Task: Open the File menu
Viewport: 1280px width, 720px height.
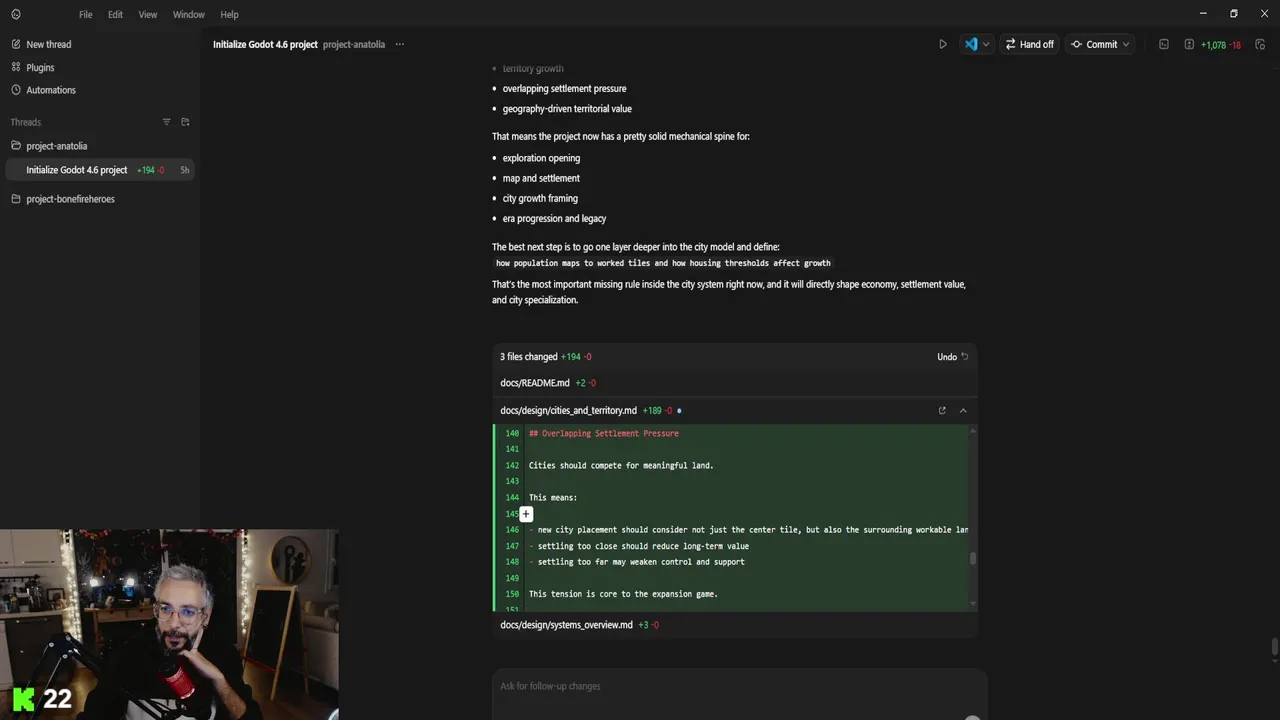Action: pos(85,14)
